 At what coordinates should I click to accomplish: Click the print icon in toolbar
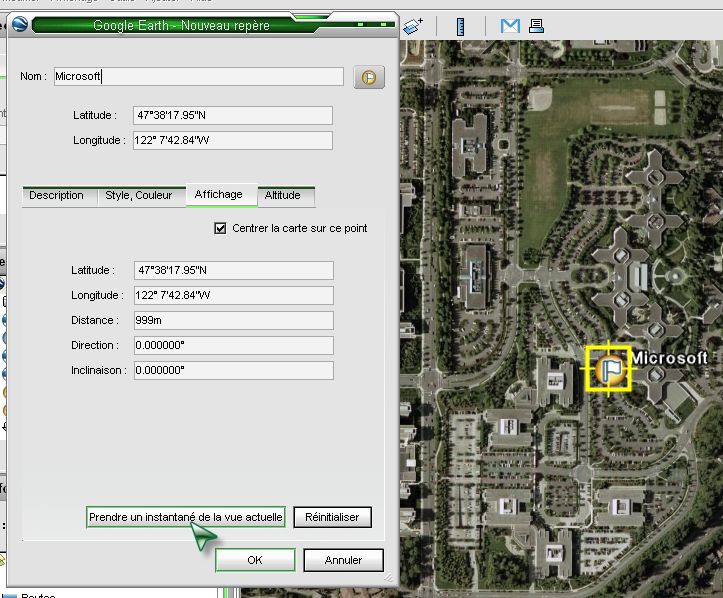536,26
